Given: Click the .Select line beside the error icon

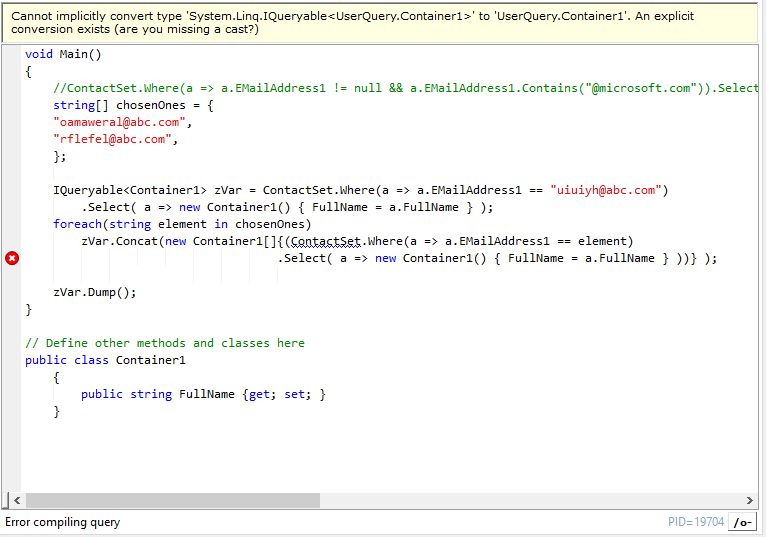Looking at the screenshot, I should [497, 258].
